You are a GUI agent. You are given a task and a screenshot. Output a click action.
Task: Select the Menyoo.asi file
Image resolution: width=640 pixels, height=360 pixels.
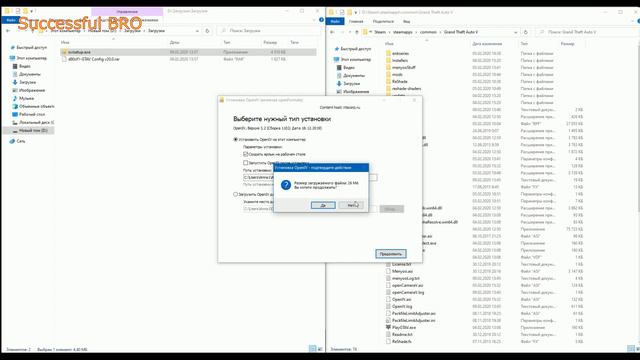[402, 271]
